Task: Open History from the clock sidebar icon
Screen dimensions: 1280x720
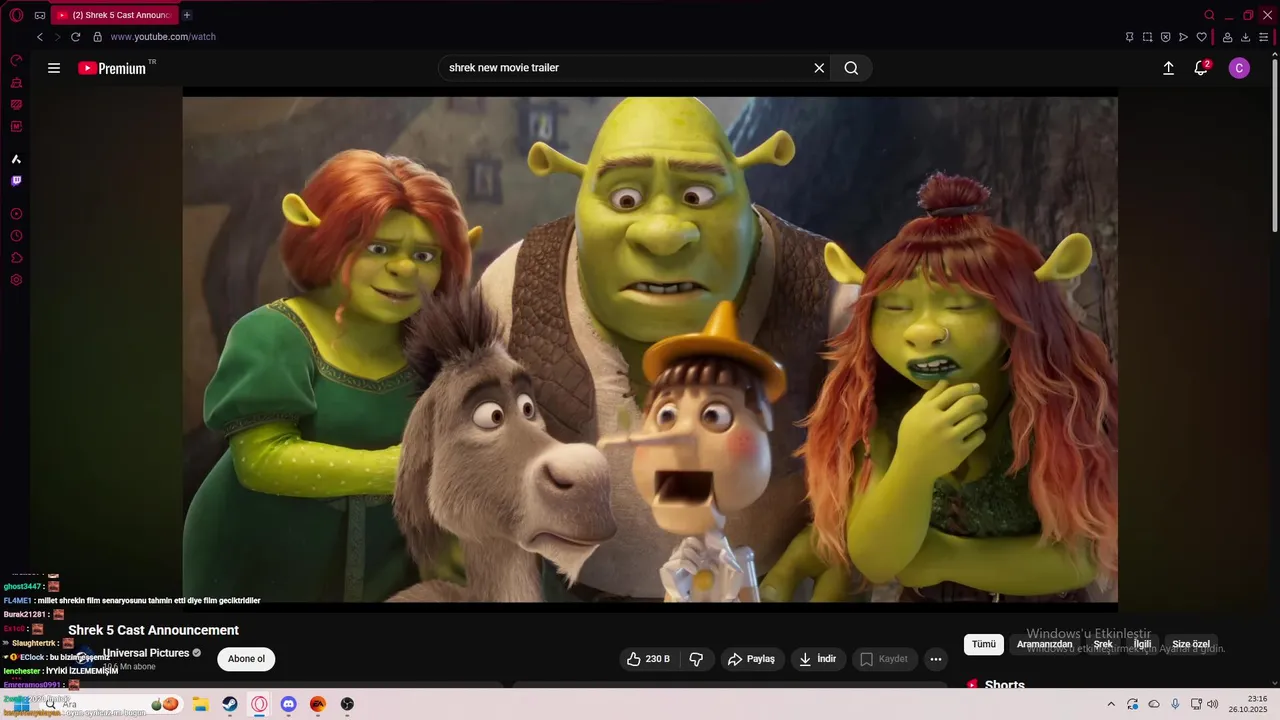Action: [16, 236]
